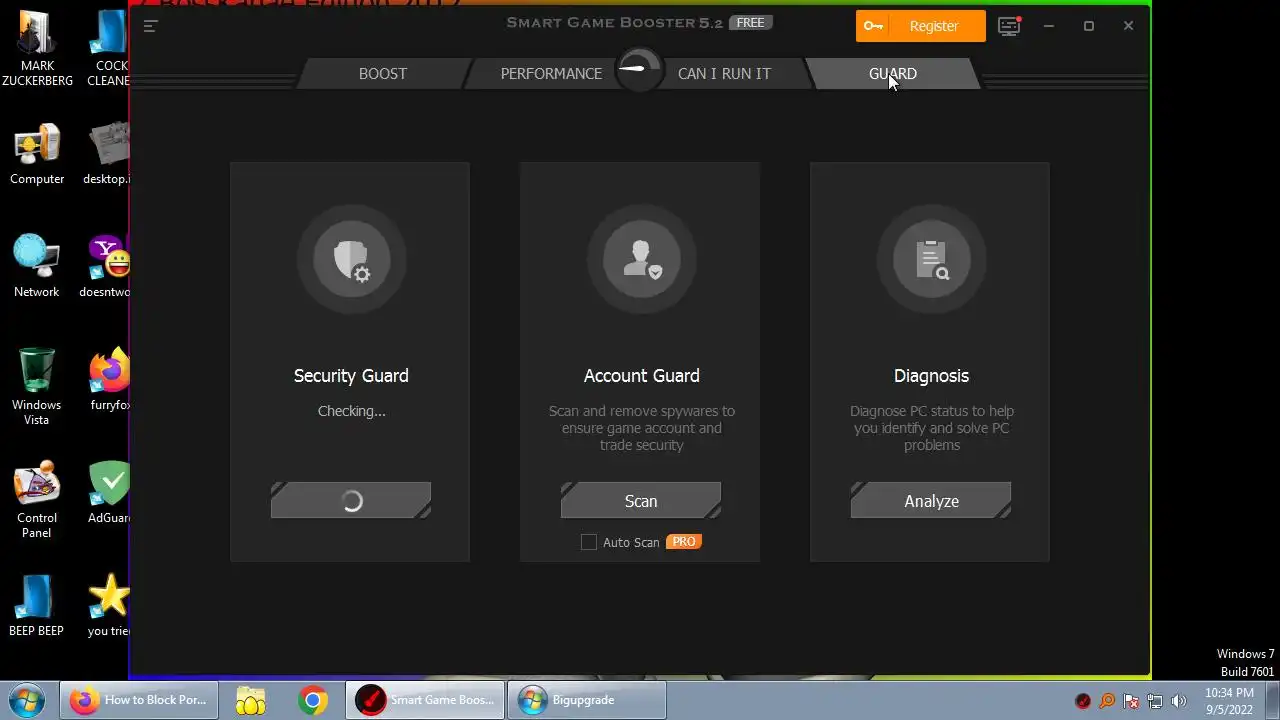Image resolution: width=1280 pixels, height=720 pixels.
Task: Click the PRO badge next to Auto Scan
Action: [x=684, y=541]
